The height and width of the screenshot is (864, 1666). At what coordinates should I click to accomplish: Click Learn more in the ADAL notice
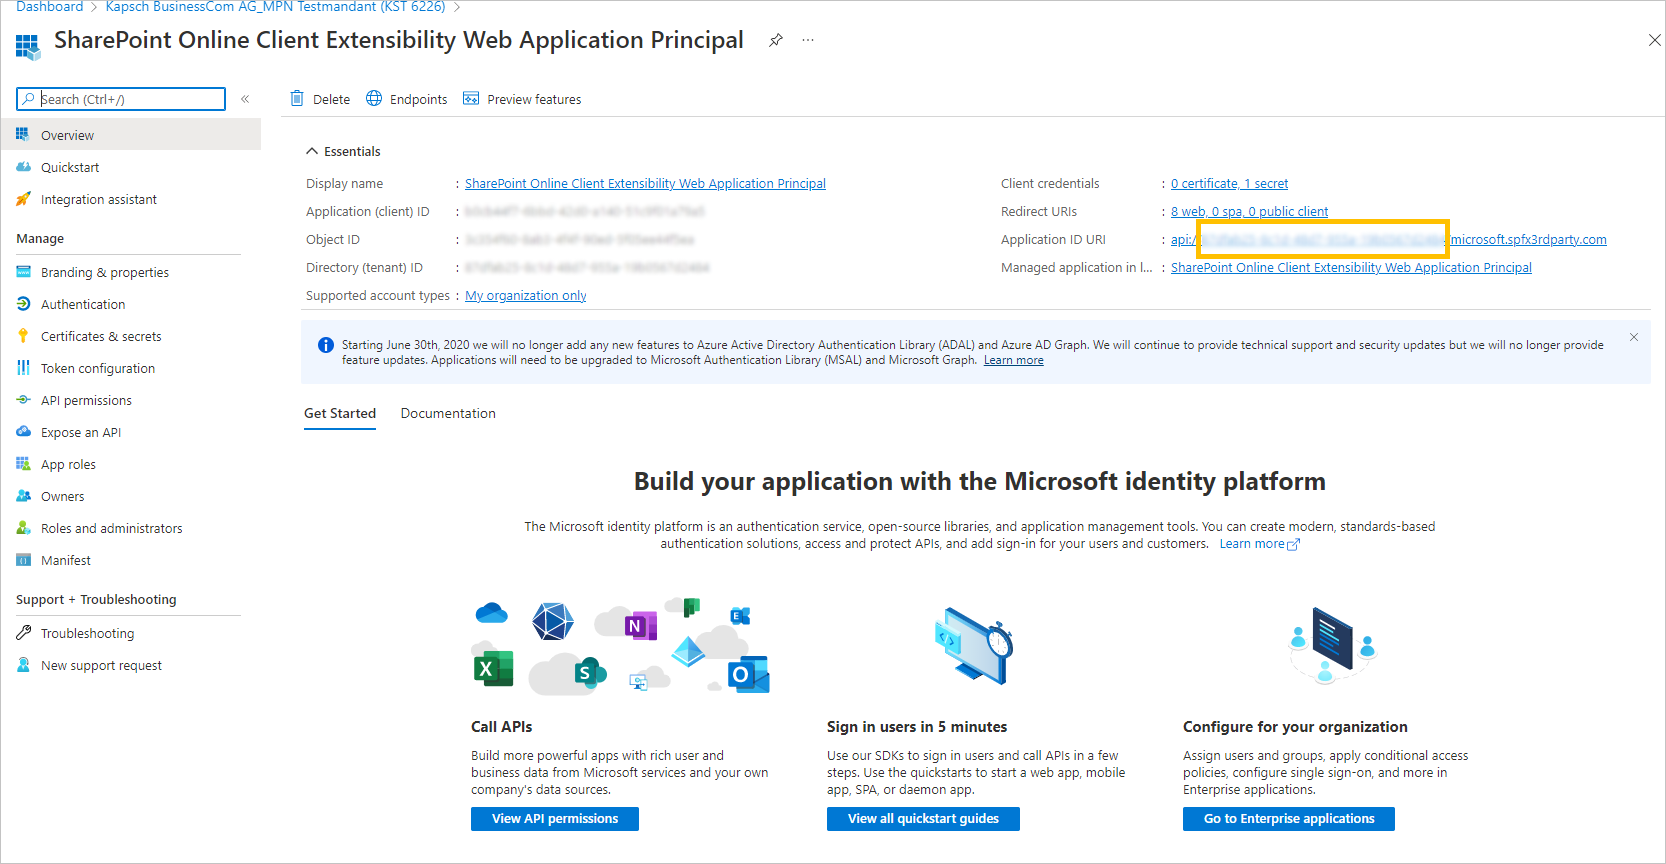[1013, 360]
